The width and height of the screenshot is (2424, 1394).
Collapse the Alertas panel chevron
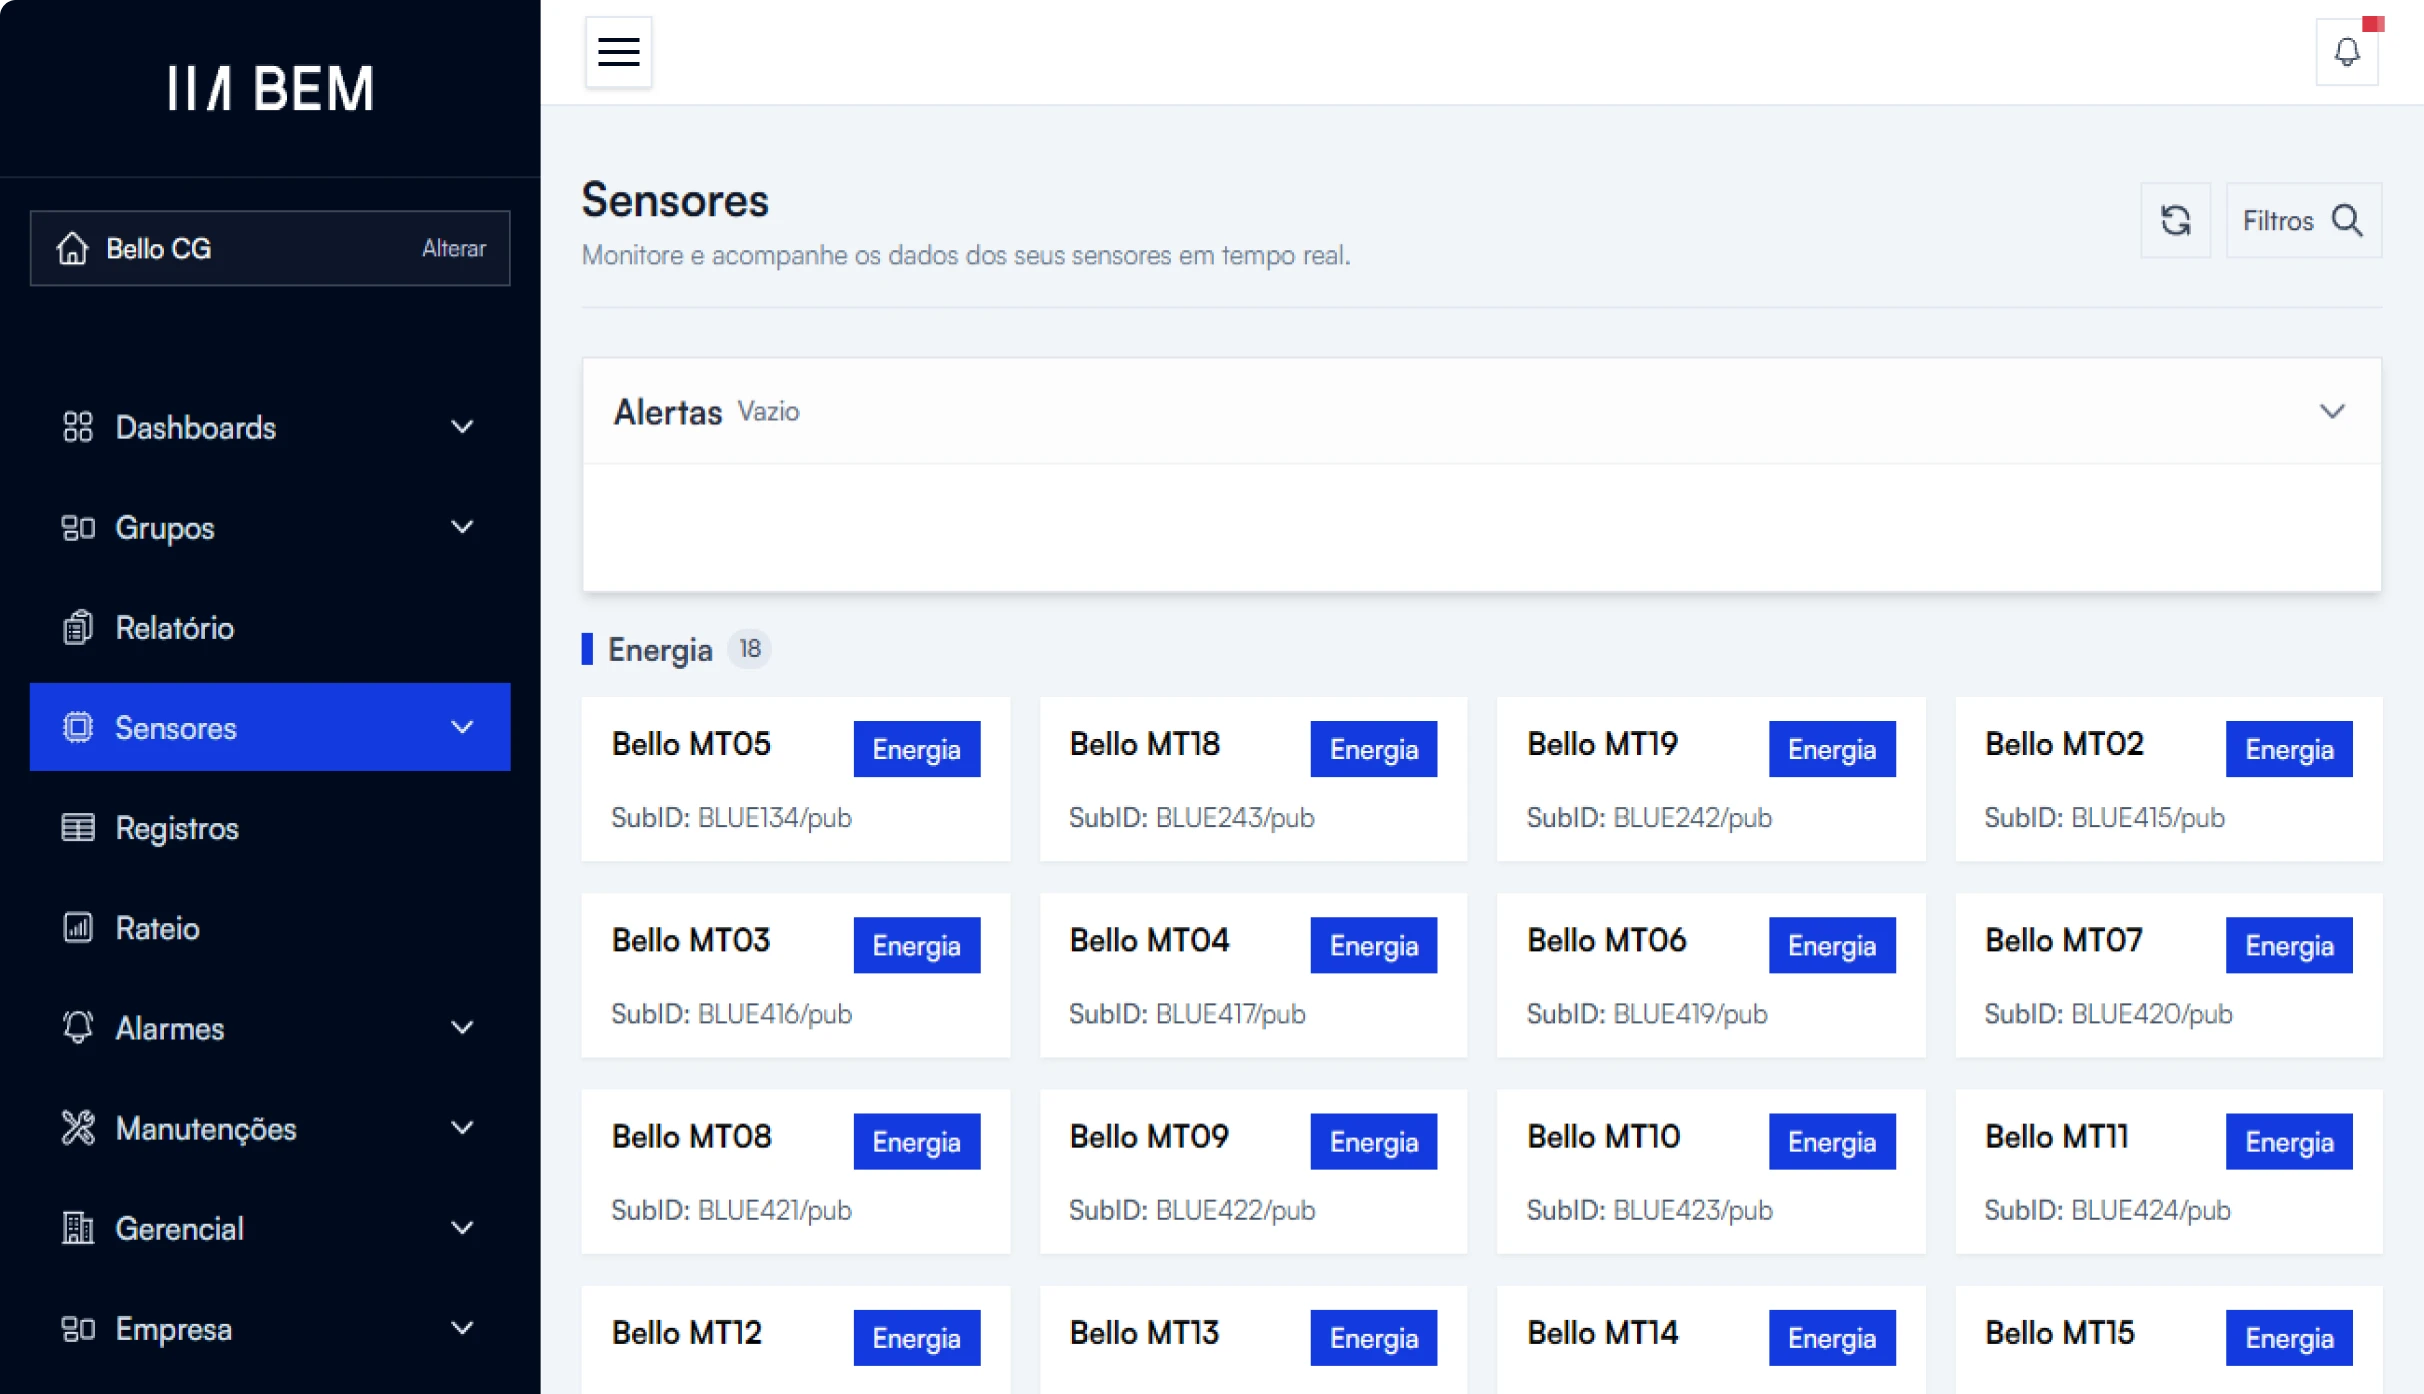(x=2332, y=411)
